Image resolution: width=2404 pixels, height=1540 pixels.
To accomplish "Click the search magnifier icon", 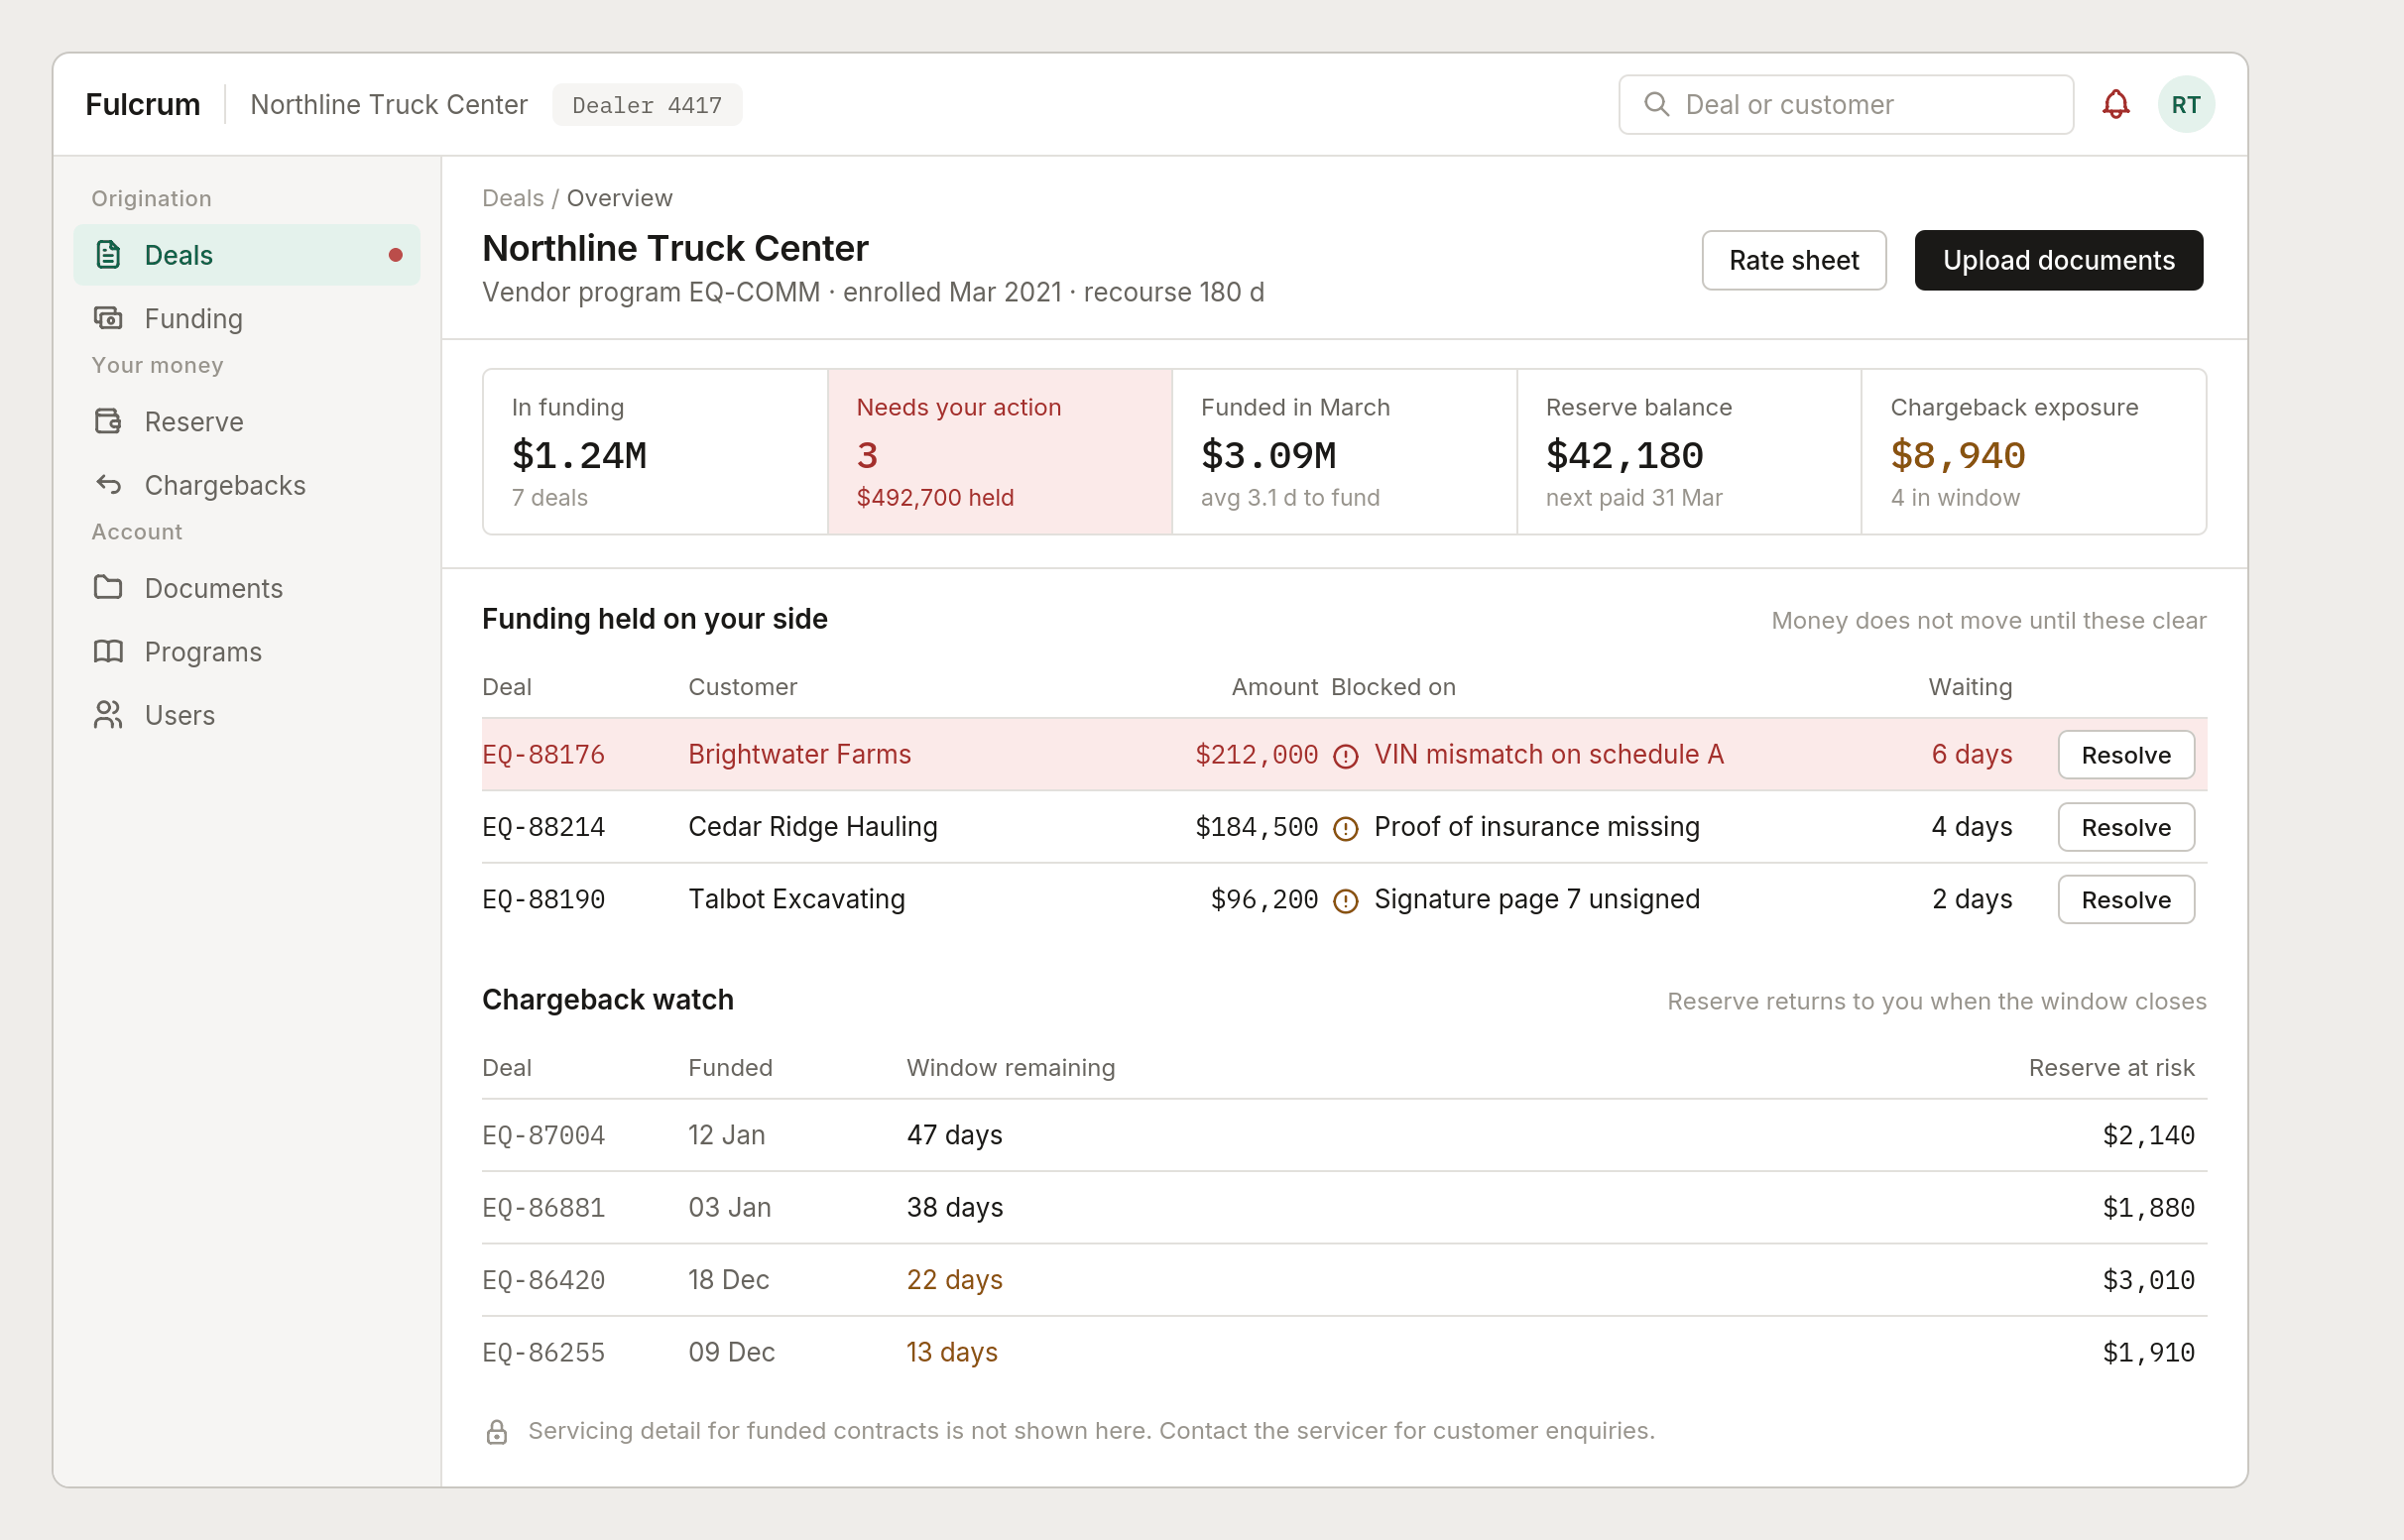I will click(x=1656, y=104).
